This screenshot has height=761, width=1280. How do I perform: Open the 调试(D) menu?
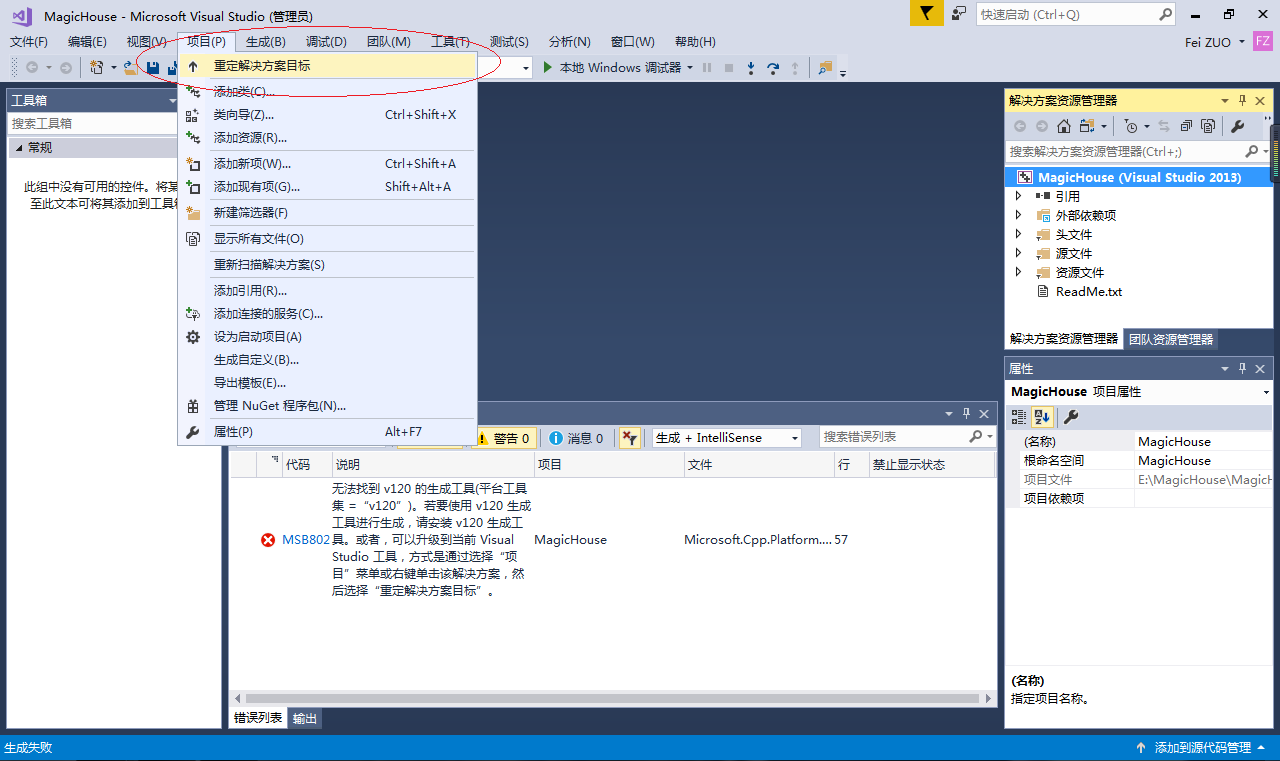[326, 42]
